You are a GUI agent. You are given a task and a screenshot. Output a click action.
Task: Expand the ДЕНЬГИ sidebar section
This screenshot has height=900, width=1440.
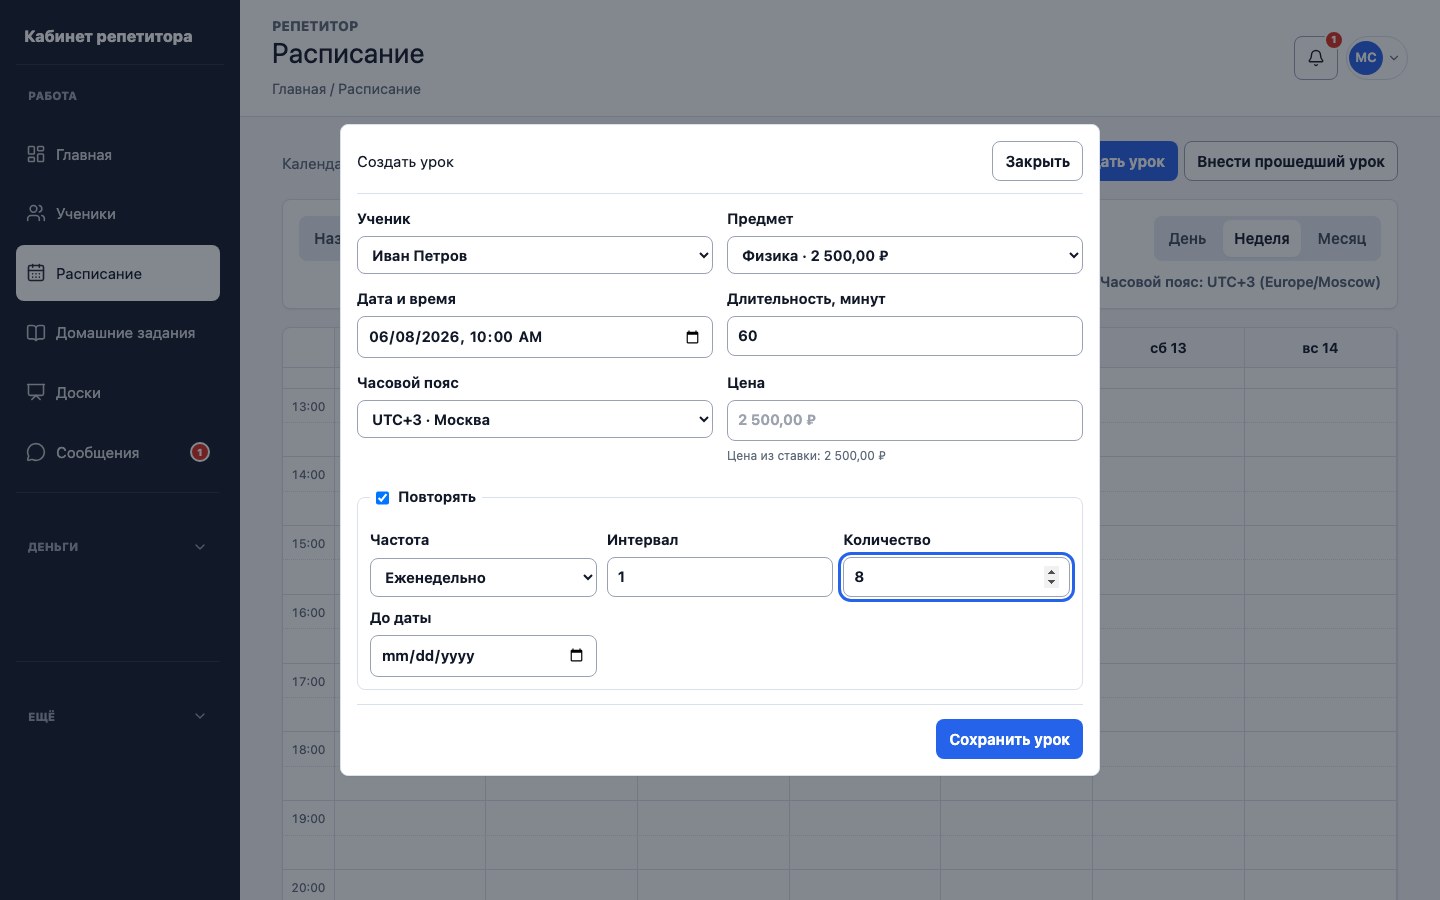(x=118, y=547)
